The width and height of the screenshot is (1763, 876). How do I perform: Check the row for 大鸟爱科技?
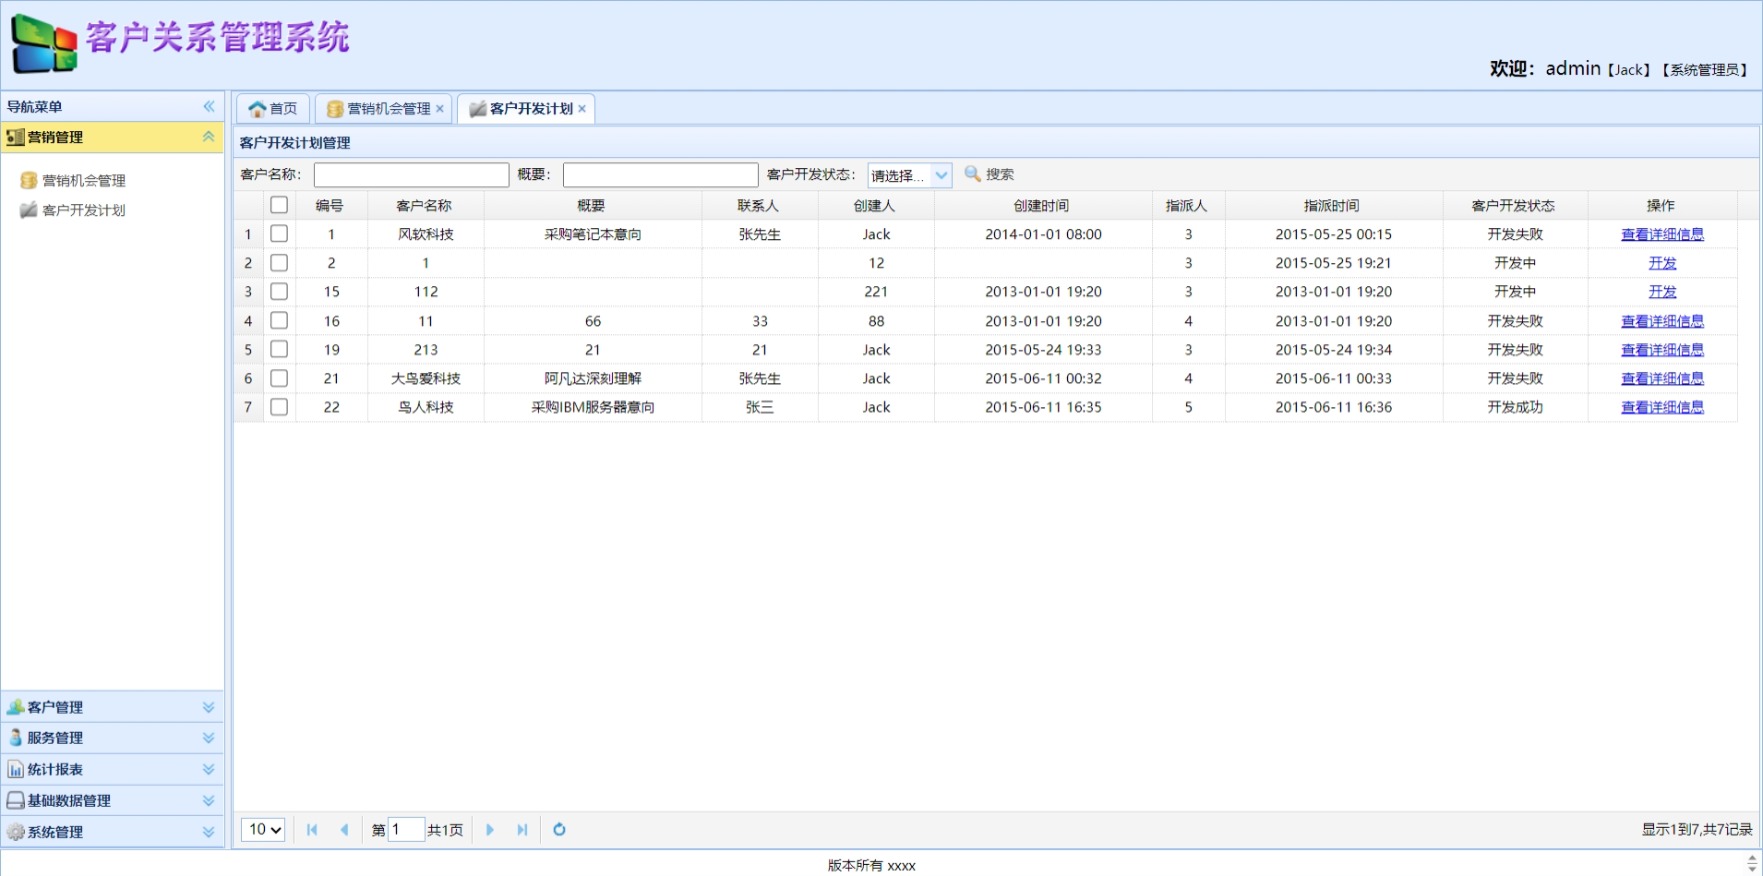click(x=279, y=378)
